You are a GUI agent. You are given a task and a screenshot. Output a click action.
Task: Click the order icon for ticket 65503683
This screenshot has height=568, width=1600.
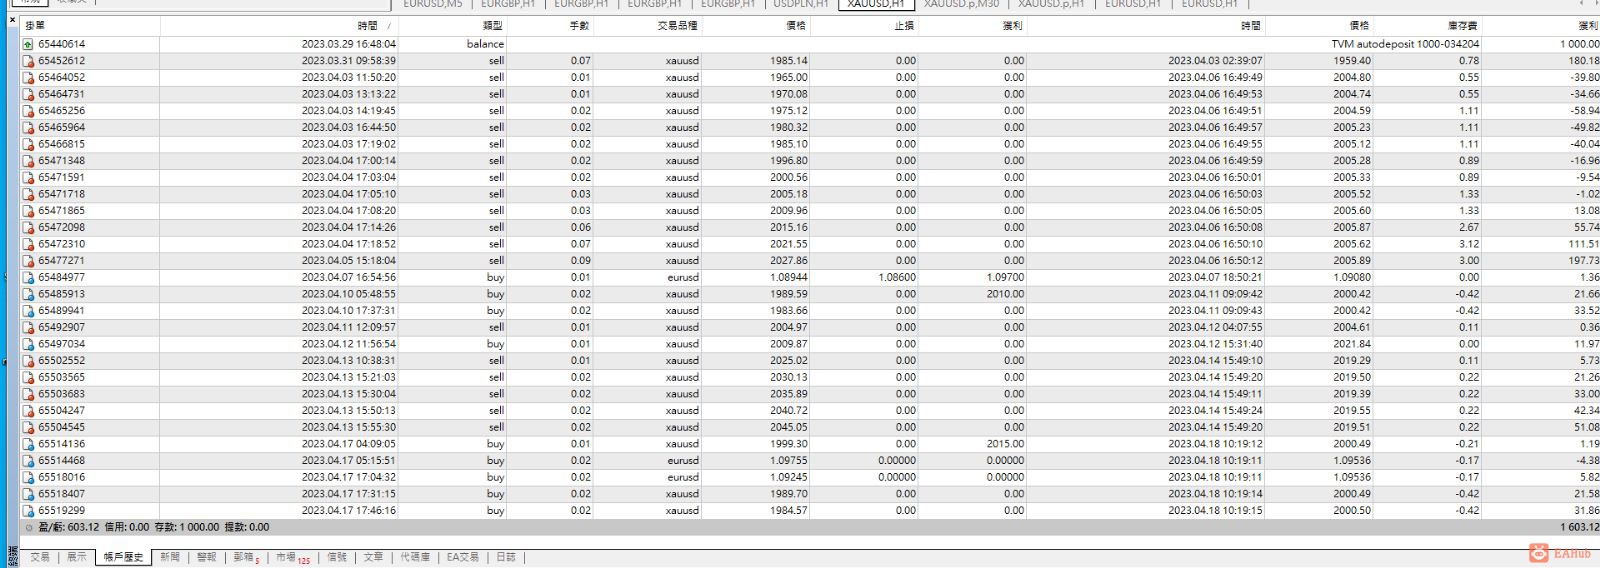29,394
